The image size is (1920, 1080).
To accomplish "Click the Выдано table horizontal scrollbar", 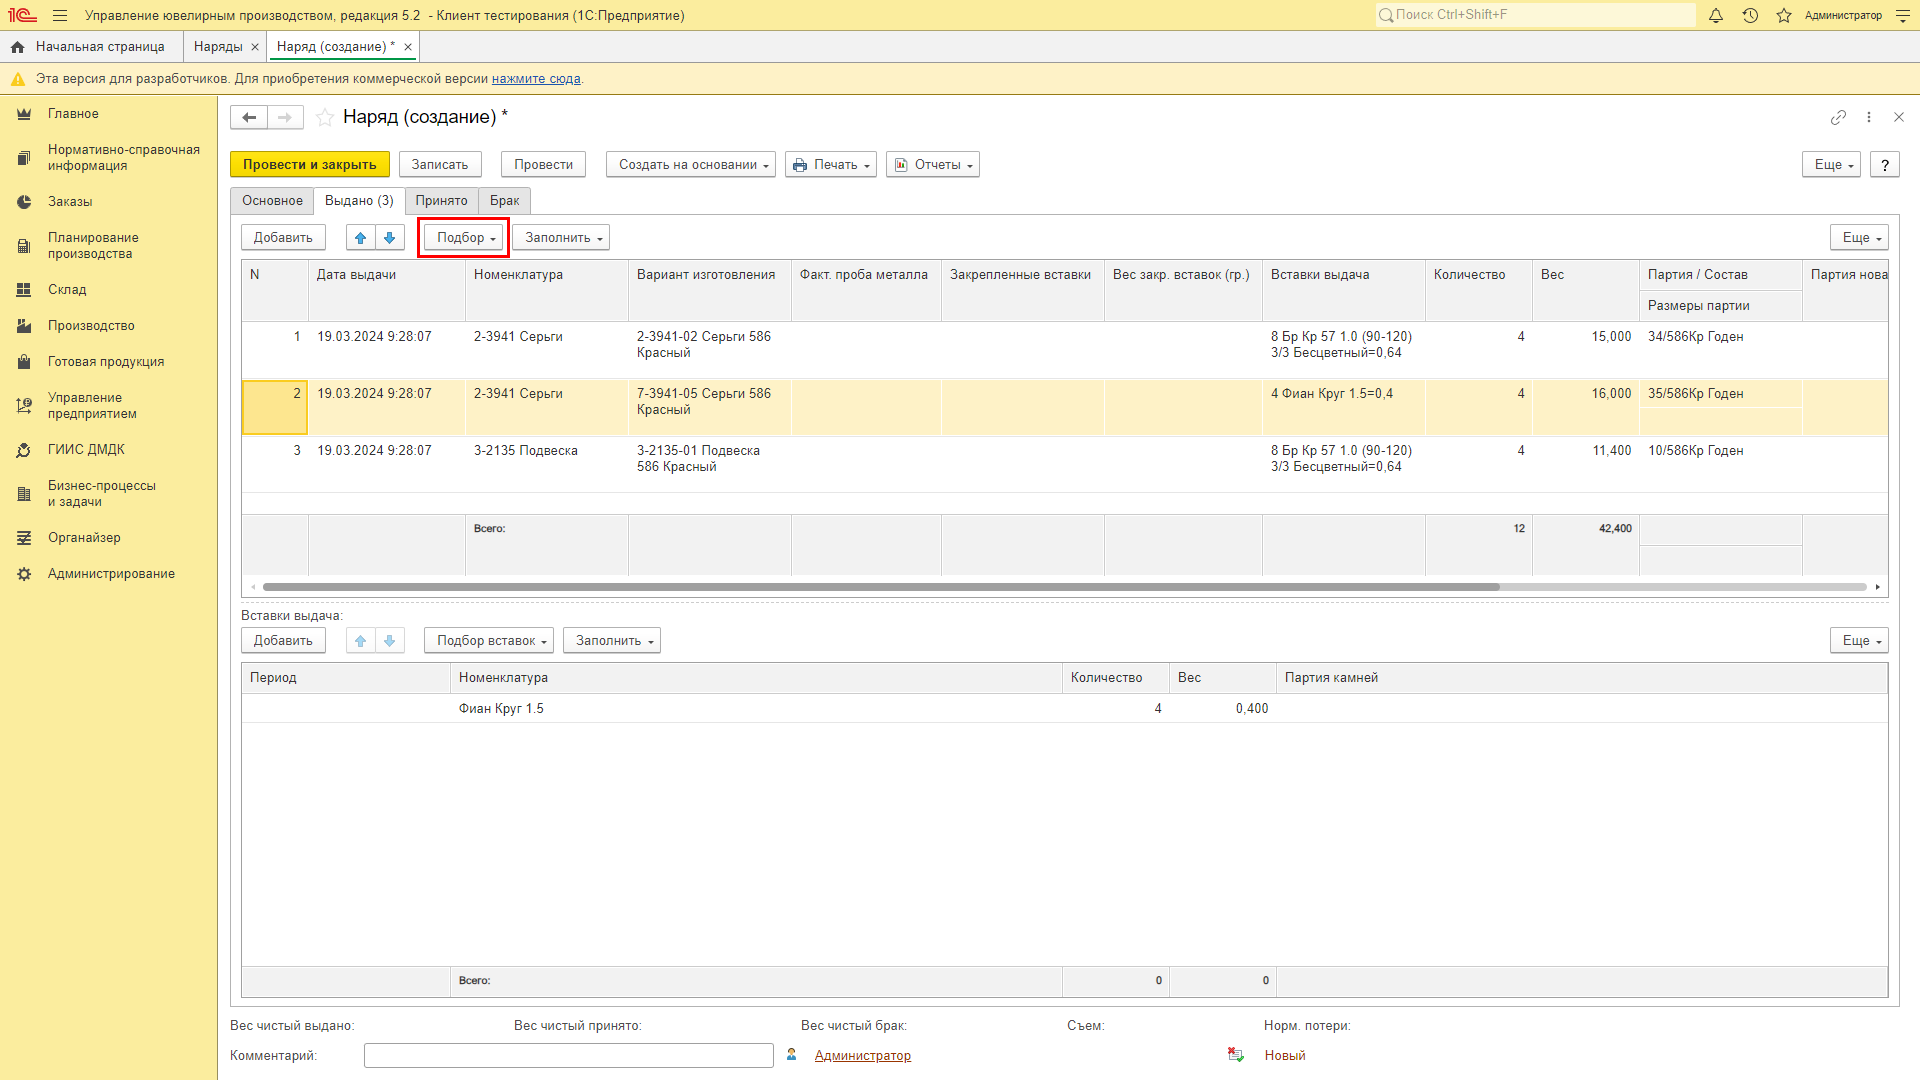I will pyautogui.click(x=880, y=587).
